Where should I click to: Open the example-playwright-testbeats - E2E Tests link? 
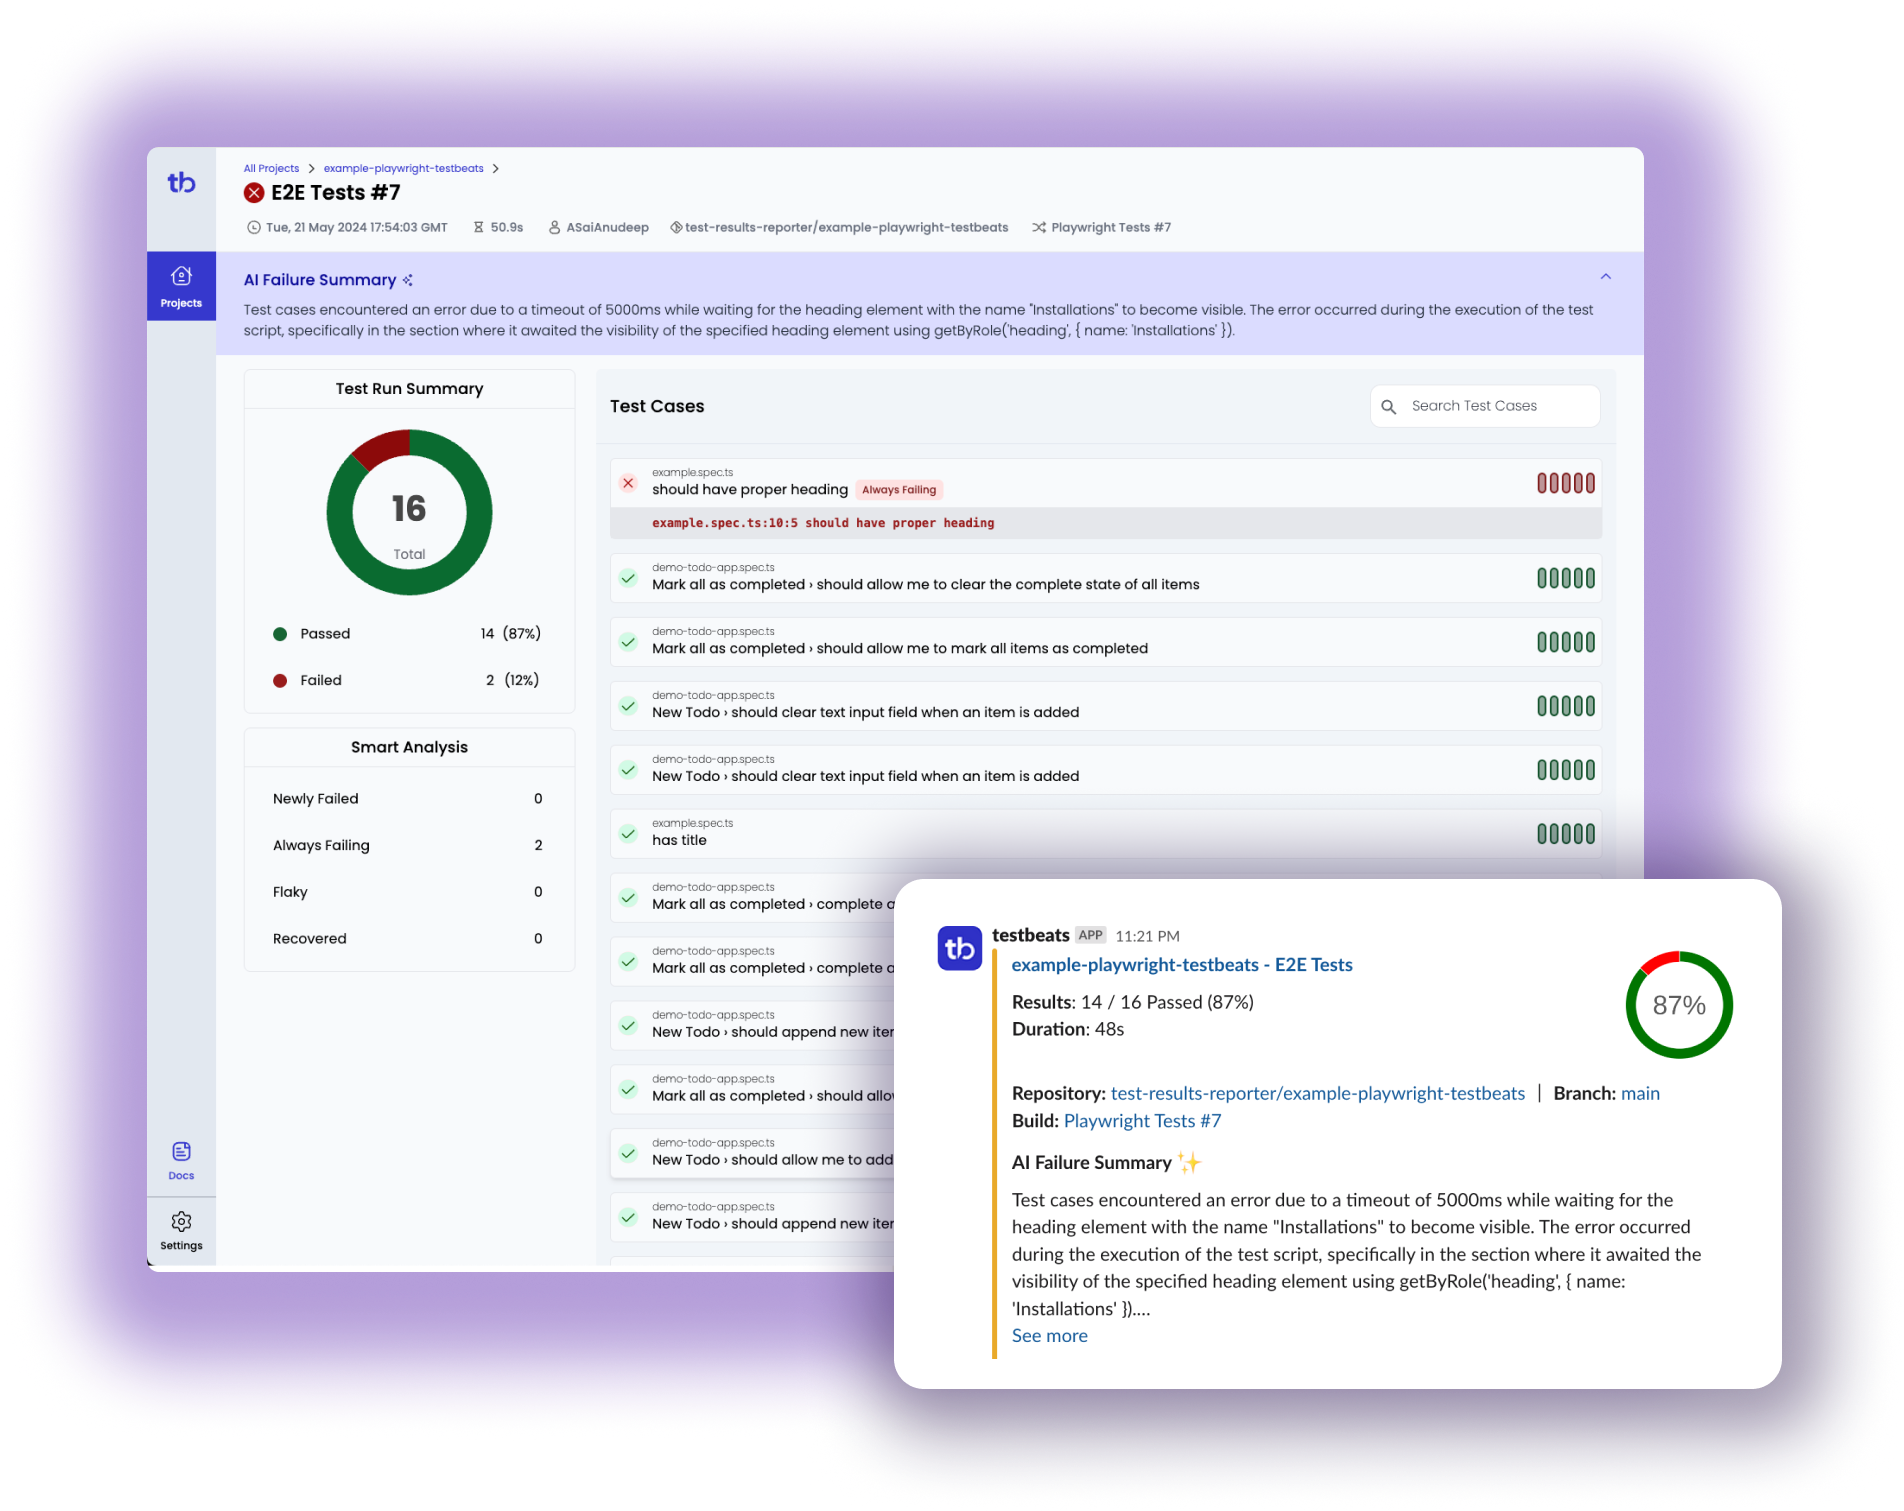(1182, 965)
